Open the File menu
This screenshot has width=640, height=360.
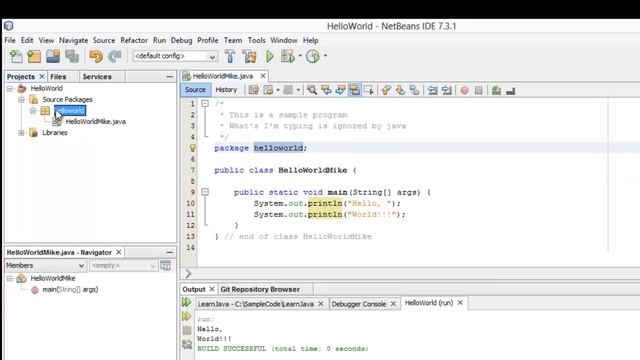(10, 40)
